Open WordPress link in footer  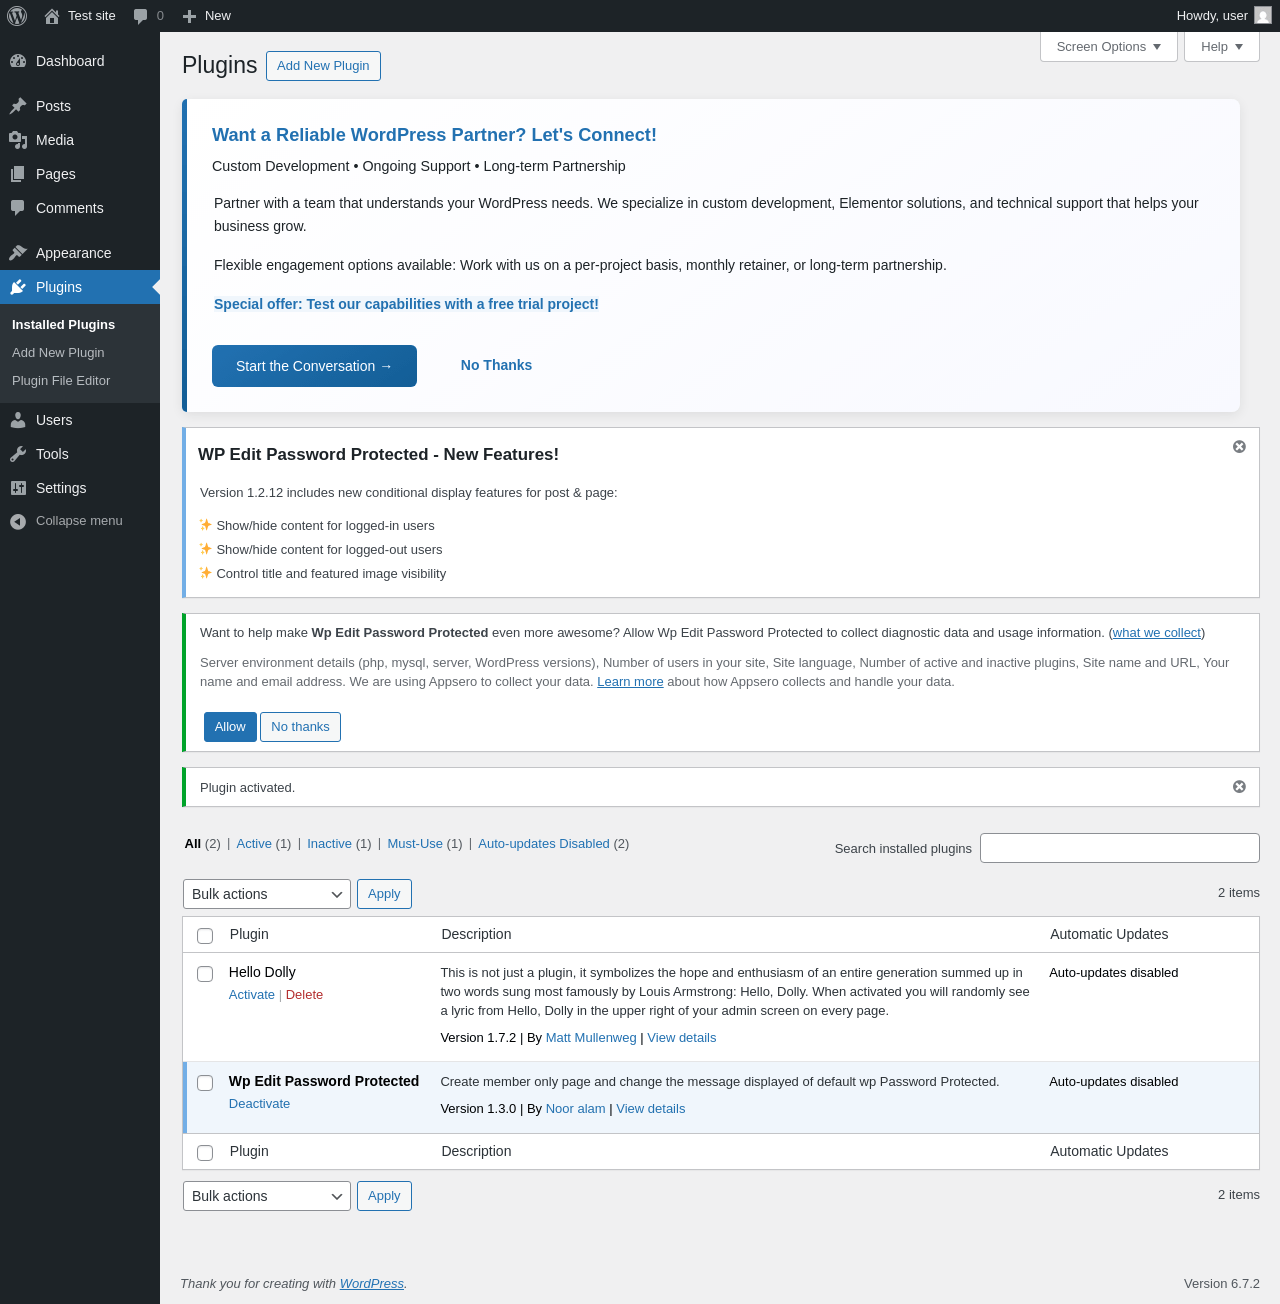[372, 1284]
